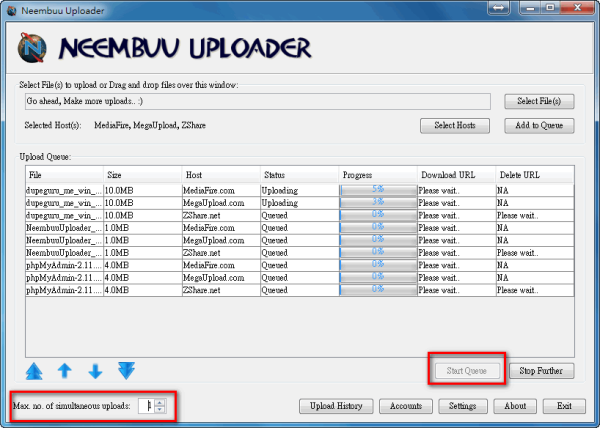Minimize the Neembuu Uploader window
Viewport: 600px width, 428px height.
[x=531, y=8]
